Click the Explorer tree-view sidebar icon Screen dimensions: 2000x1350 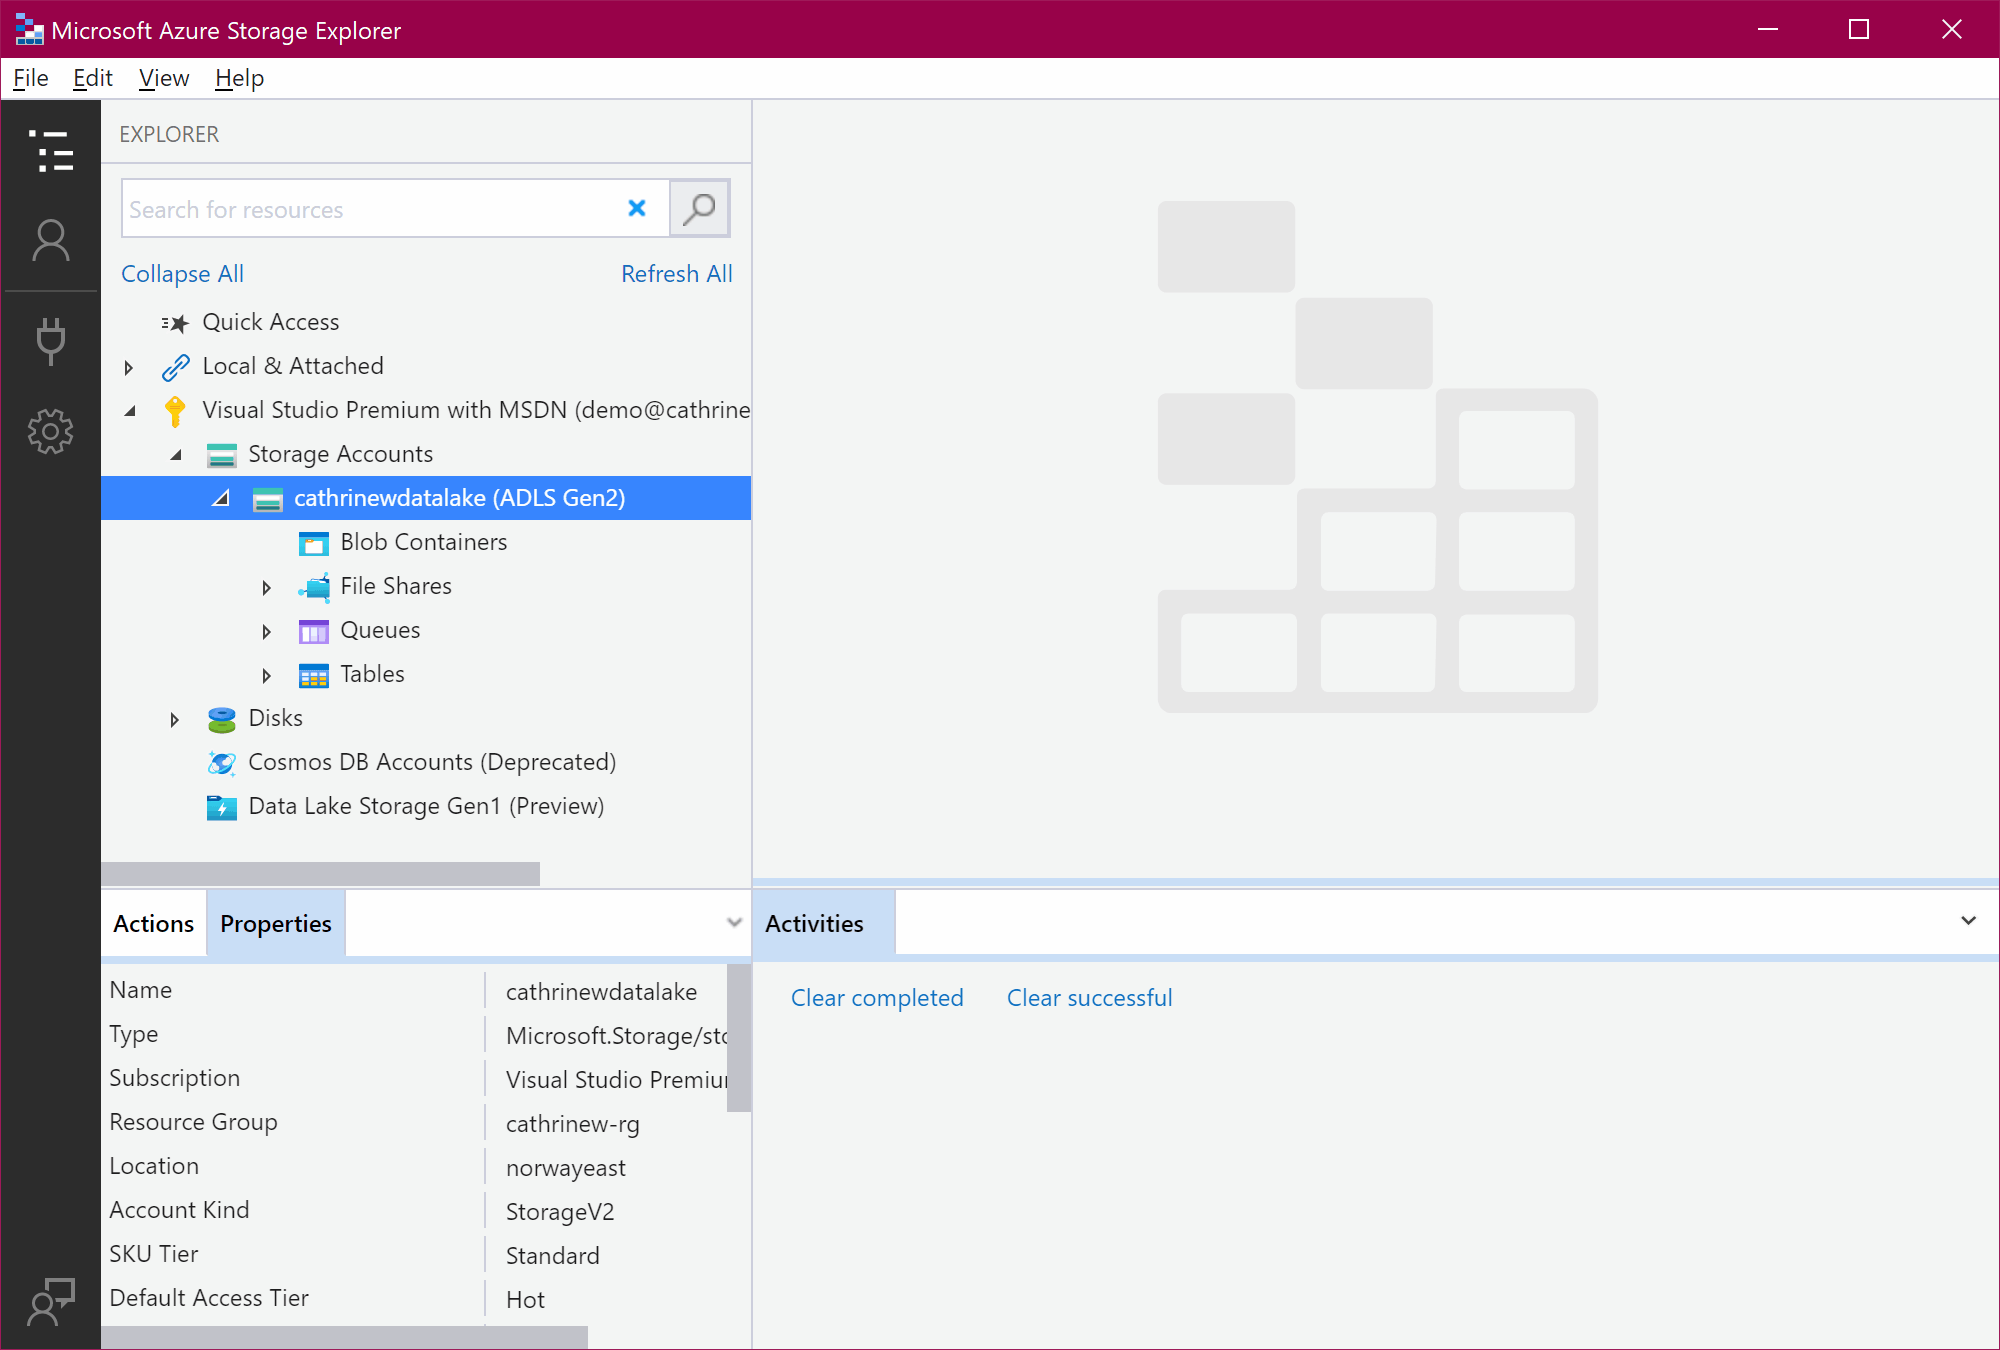tap(50, 151)
